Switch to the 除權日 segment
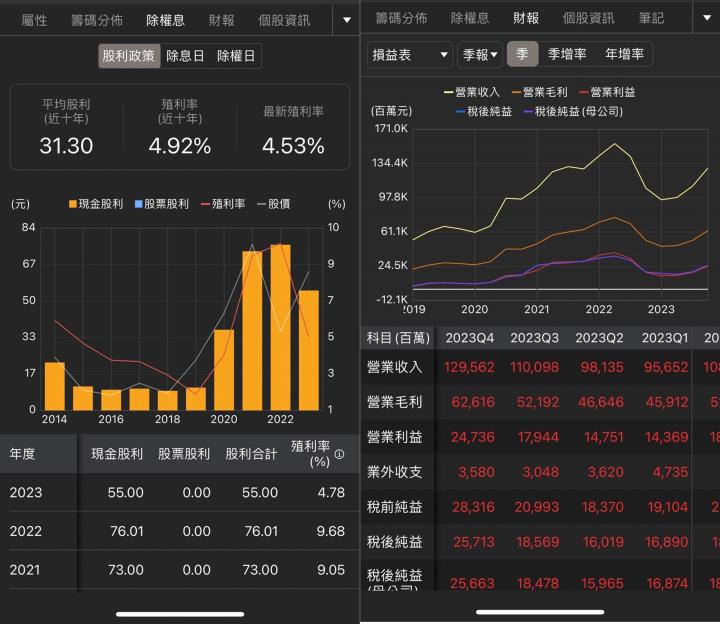Viewport: 720px width, 624px height. (236, 56)
